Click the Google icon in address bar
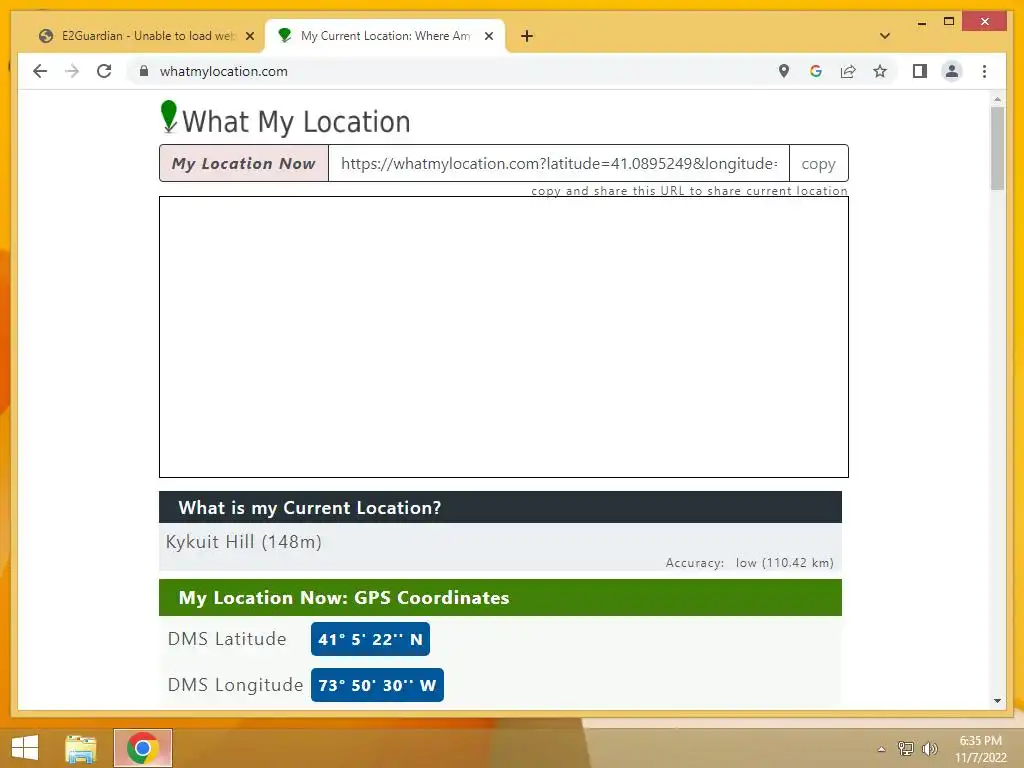Viewport: 1024px width, 768px height. coord(816,71)
